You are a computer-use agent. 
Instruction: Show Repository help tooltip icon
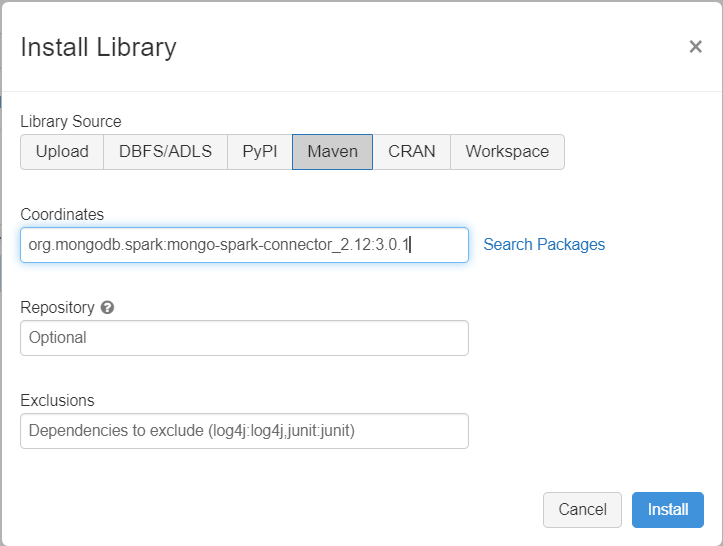[x=107, y=307]
